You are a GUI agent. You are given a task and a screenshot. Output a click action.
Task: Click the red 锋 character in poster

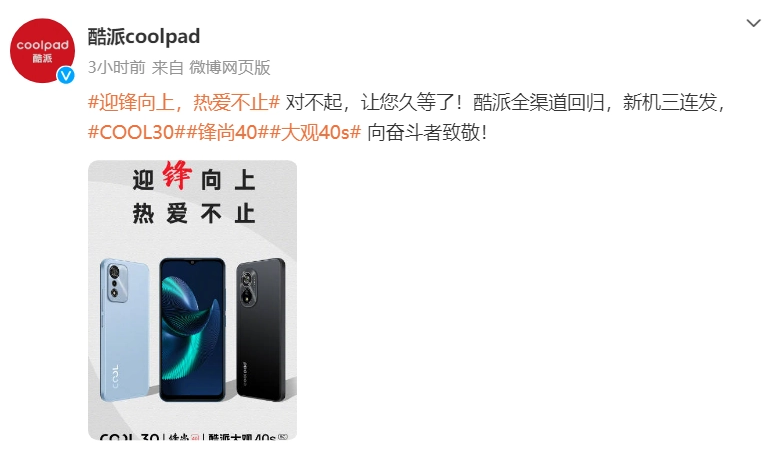pyautogui.click(x=177, y=176)
